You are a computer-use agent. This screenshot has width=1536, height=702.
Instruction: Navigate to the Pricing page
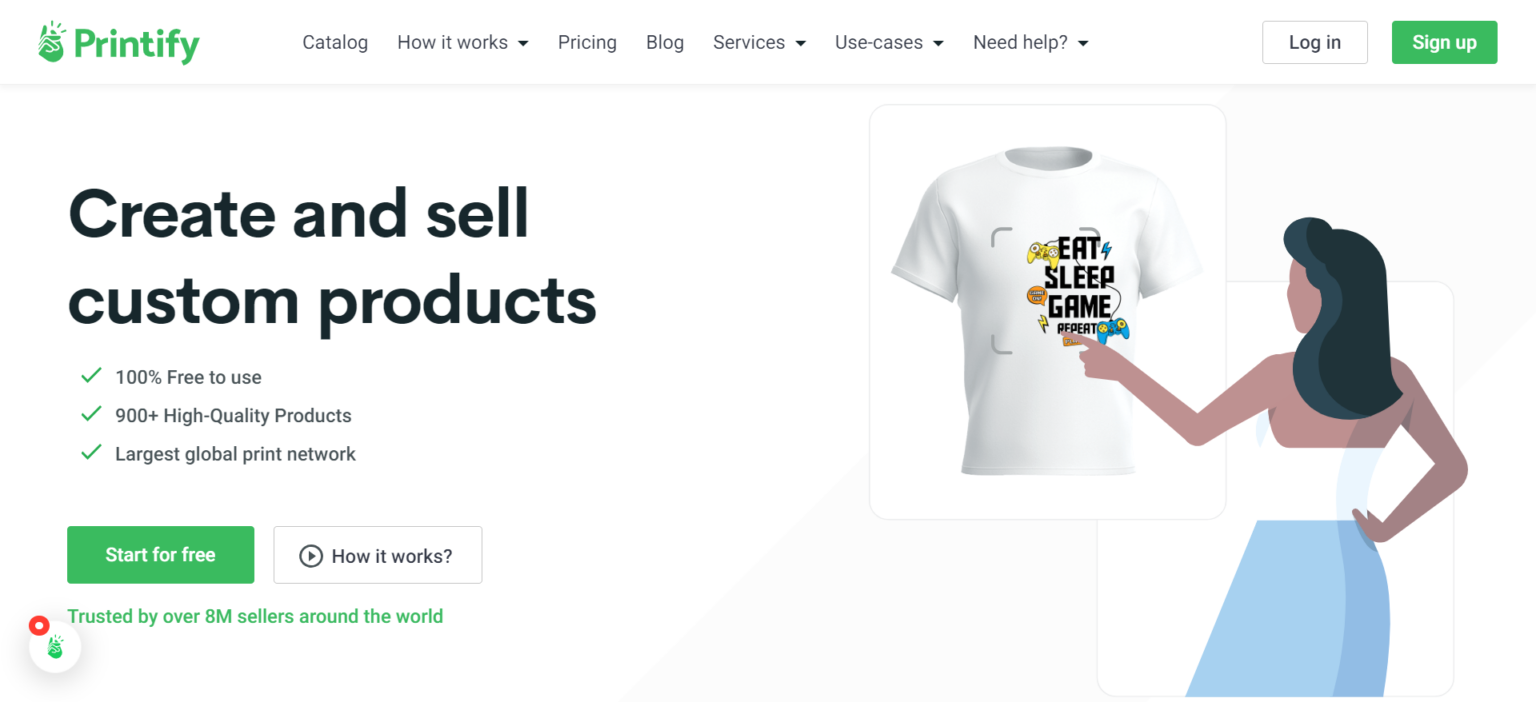click(587, 42)
